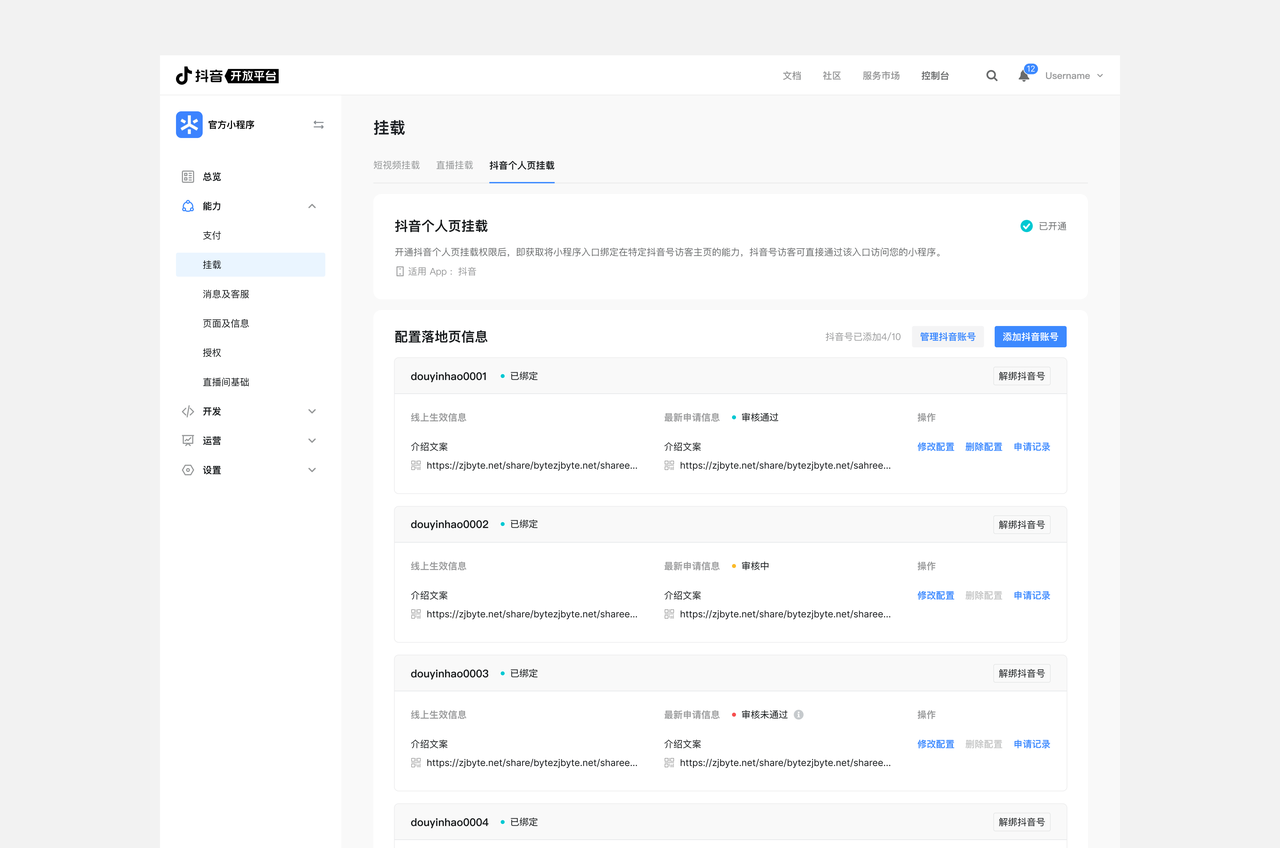Screen dimensions: 1280x848
Task: Open 服务市场 in top navigation
Action: tap(881, 76)
